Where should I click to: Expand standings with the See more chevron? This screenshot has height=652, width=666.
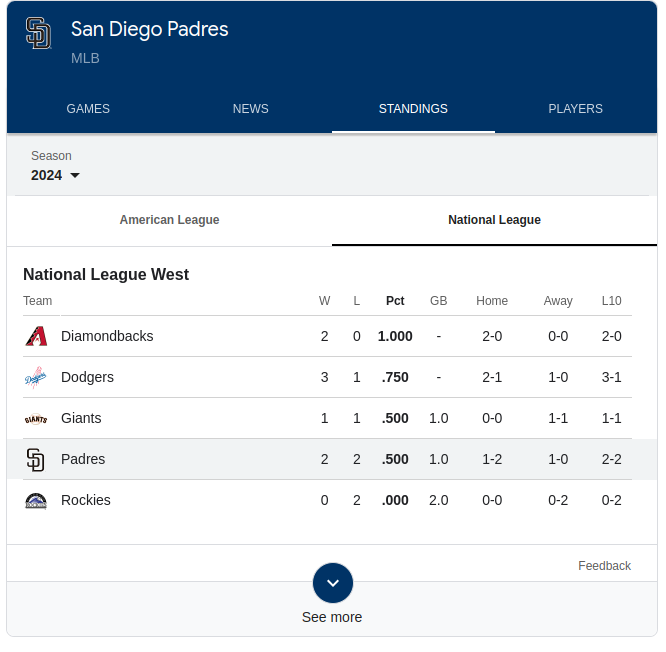point(333,583)
